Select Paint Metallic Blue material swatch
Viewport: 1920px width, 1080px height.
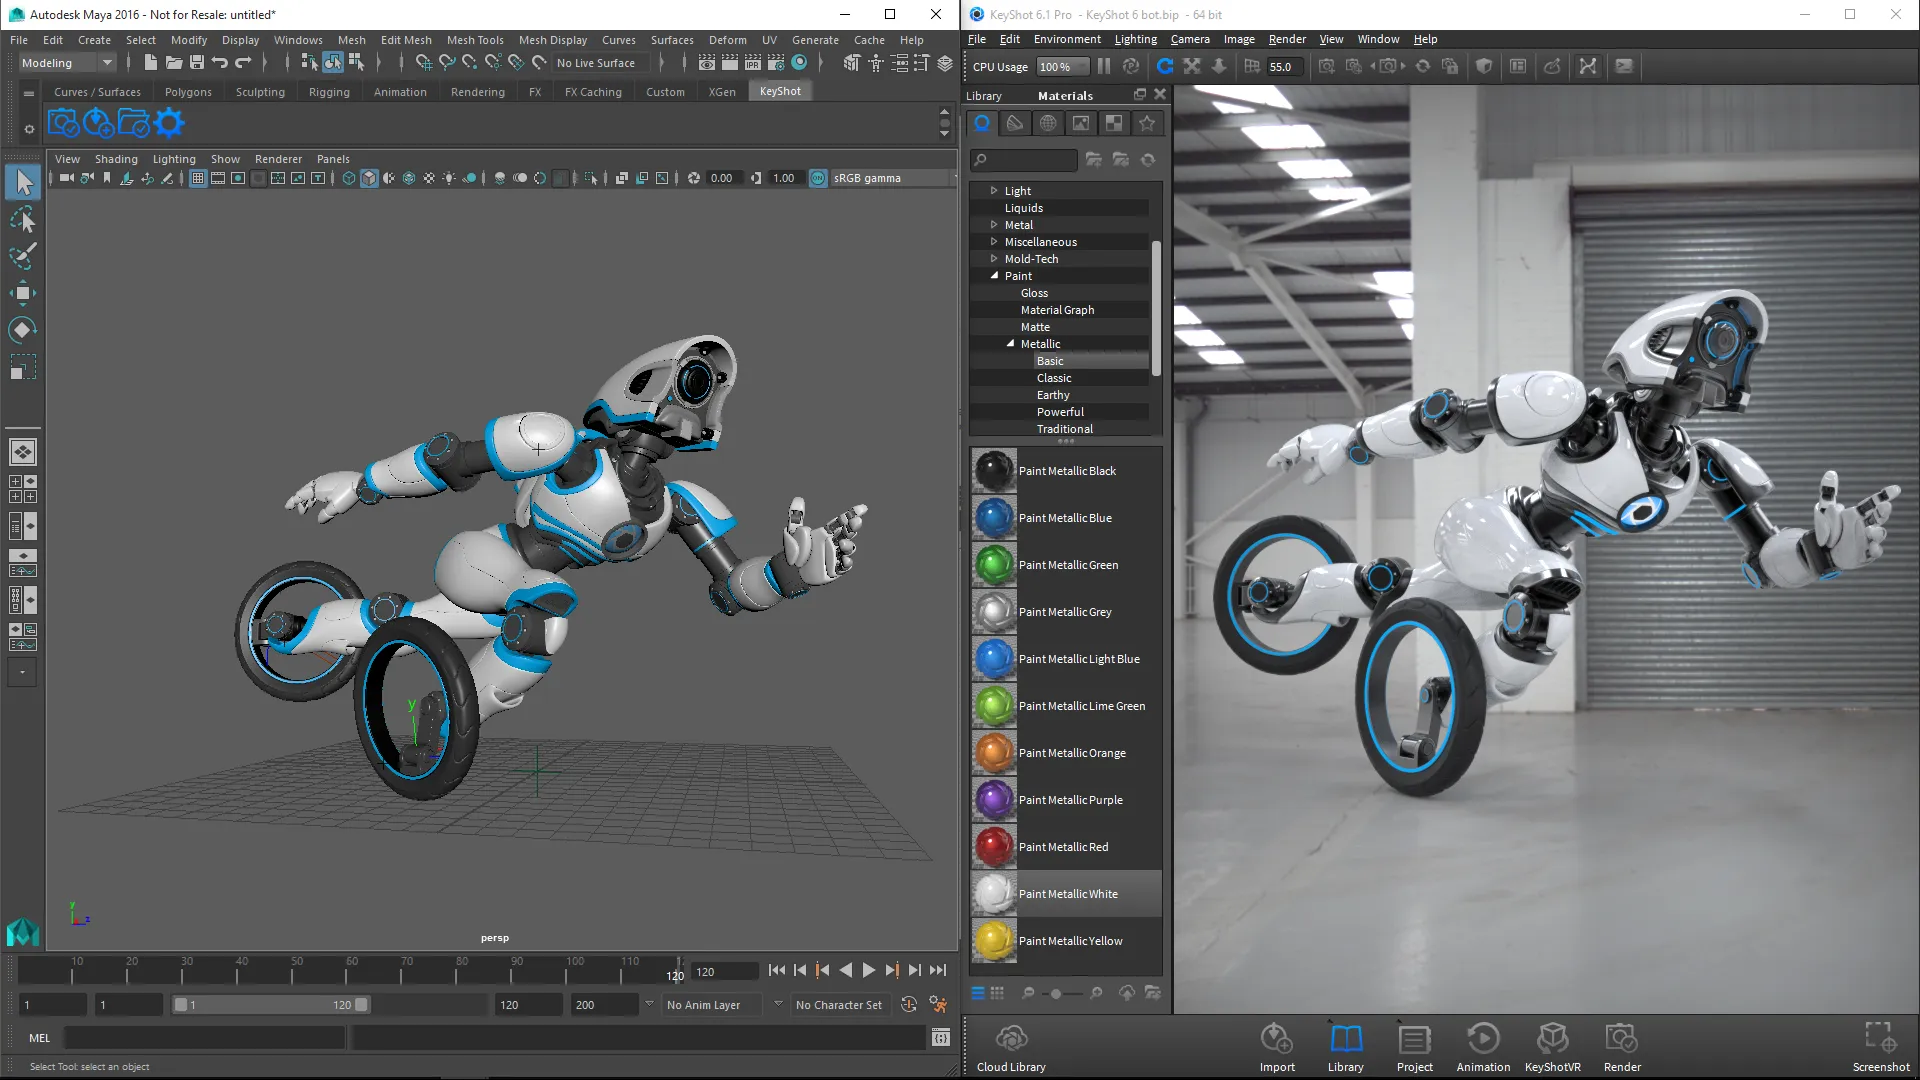pyautogui.click(x=993, y=517)
